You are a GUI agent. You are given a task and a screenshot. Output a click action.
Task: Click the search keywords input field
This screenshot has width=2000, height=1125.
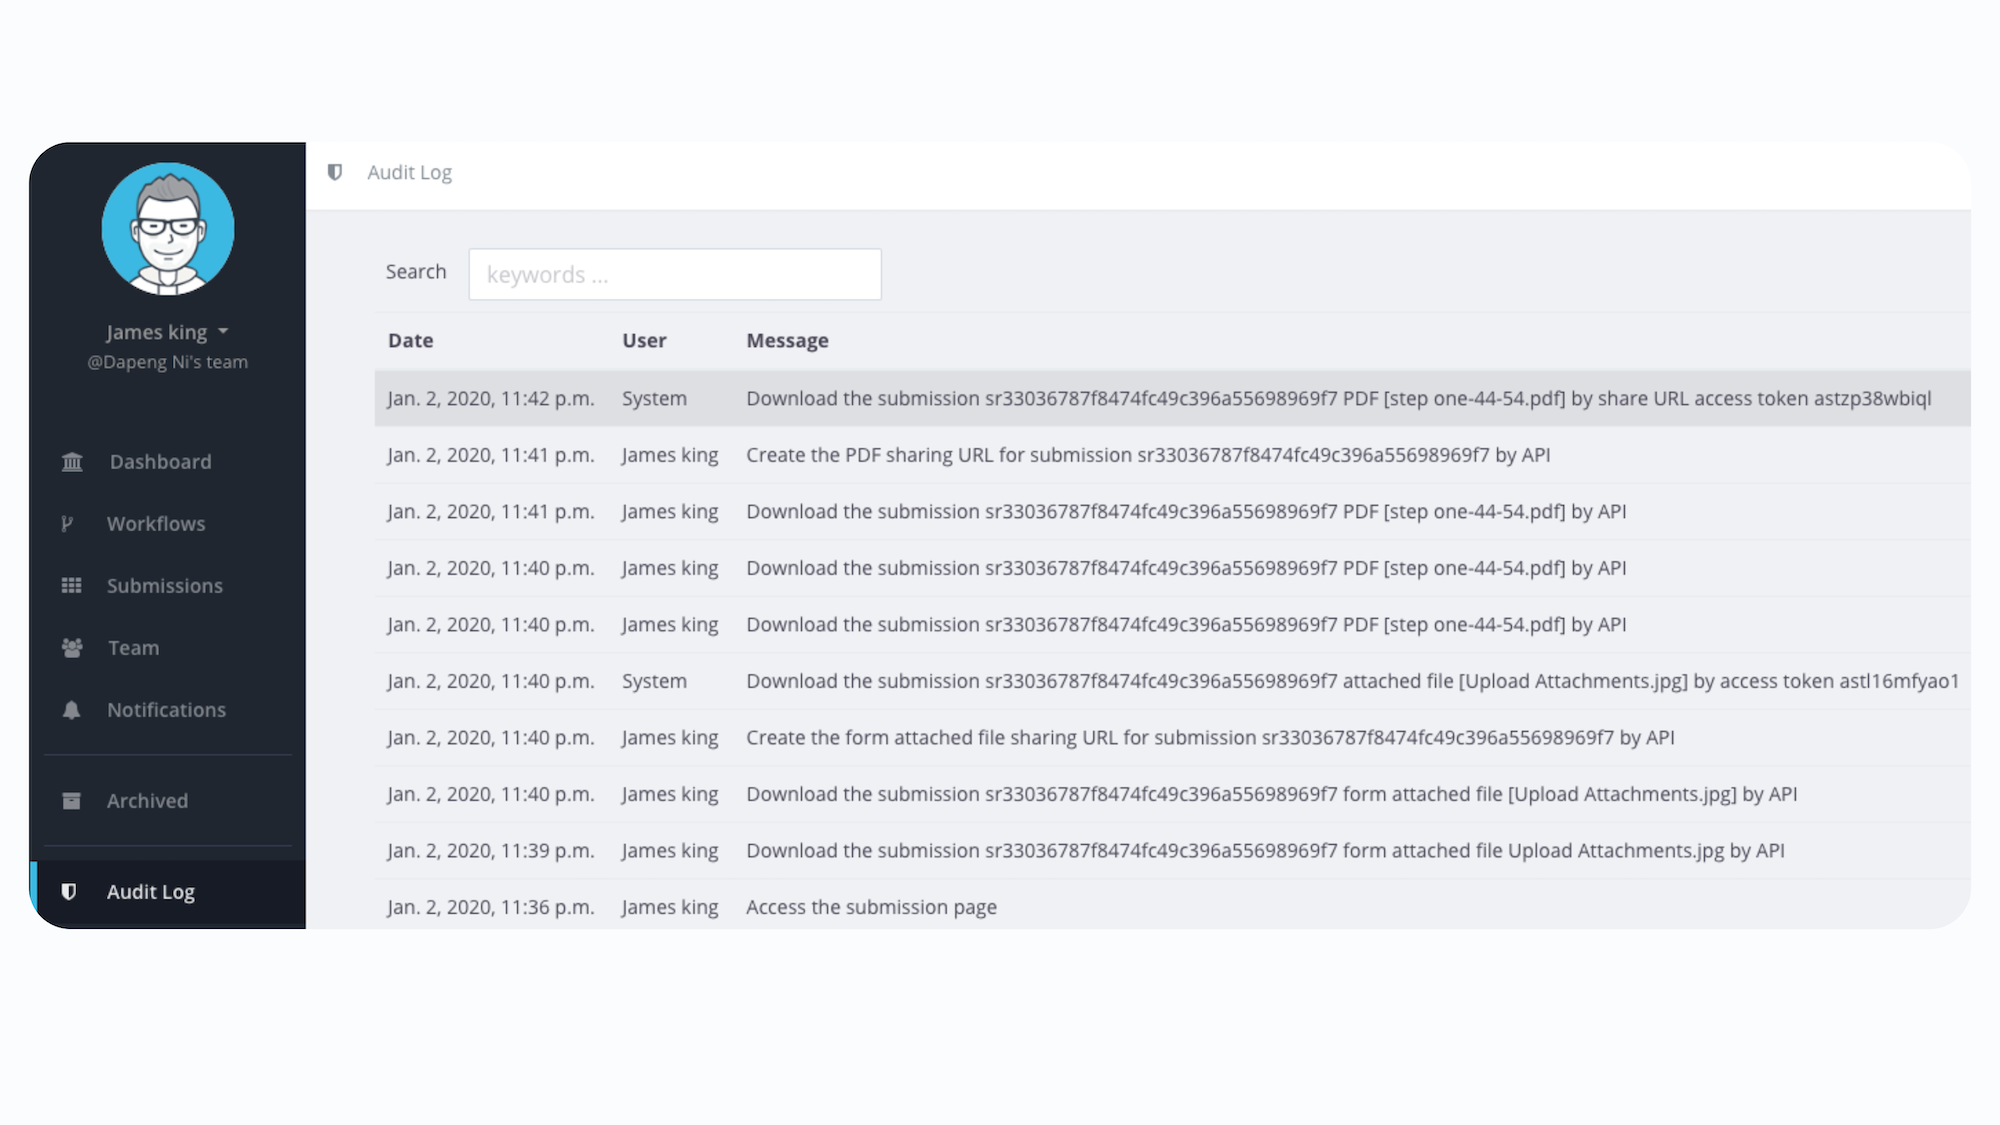coord(675,274)
